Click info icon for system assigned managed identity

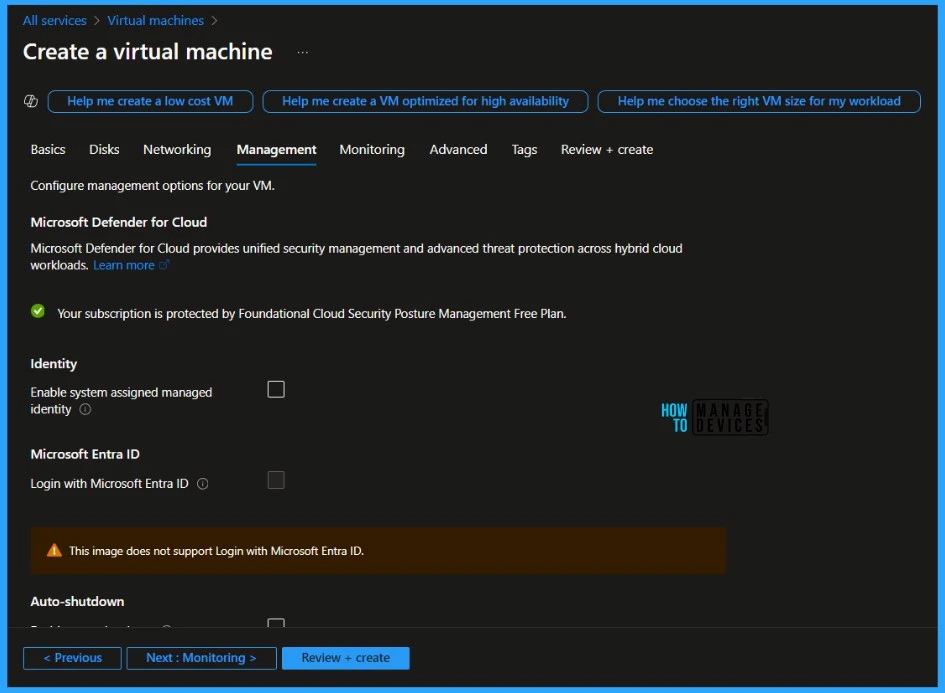[x=86, y=410]
